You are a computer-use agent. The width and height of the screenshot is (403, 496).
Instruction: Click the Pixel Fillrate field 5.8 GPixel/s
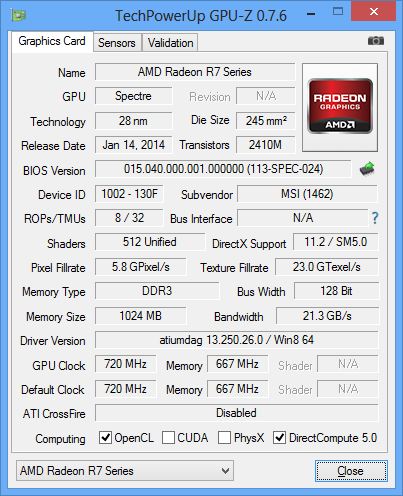tap(141, 267)
